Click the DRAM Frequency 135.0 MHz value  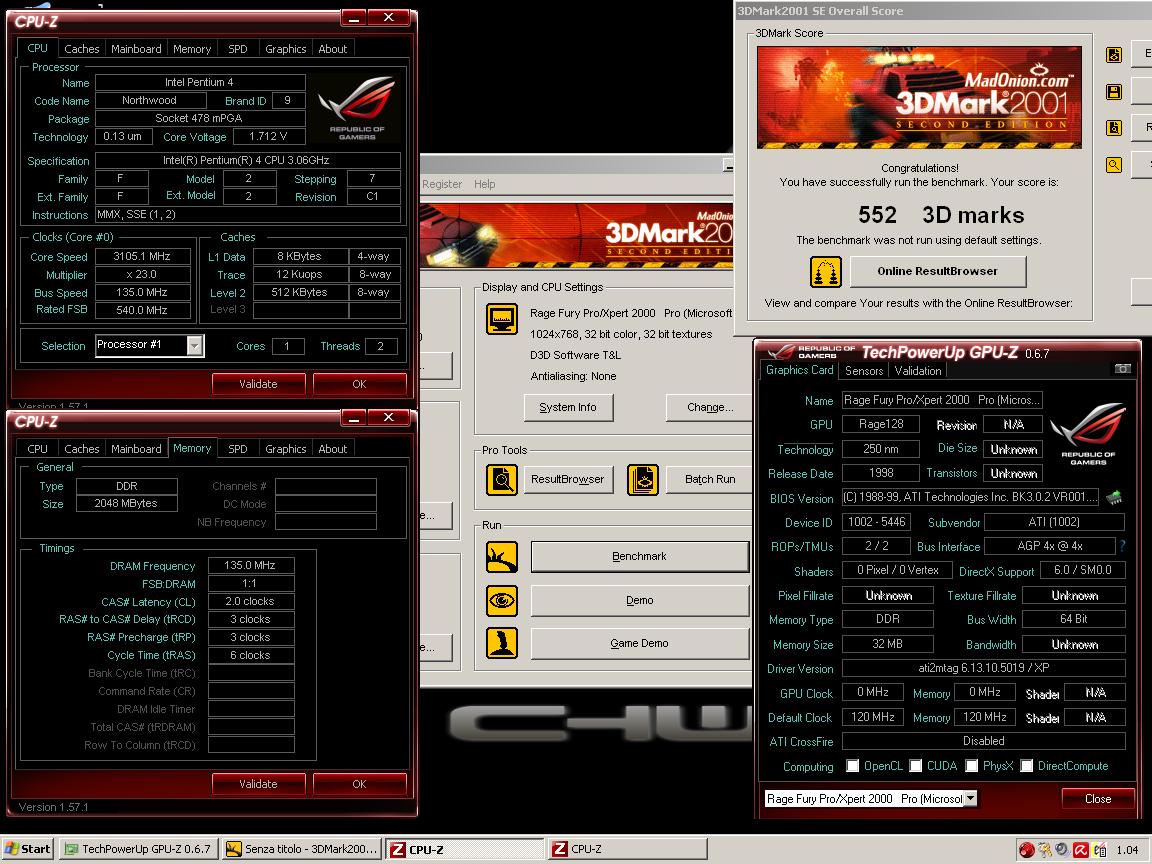coord(251,565)
